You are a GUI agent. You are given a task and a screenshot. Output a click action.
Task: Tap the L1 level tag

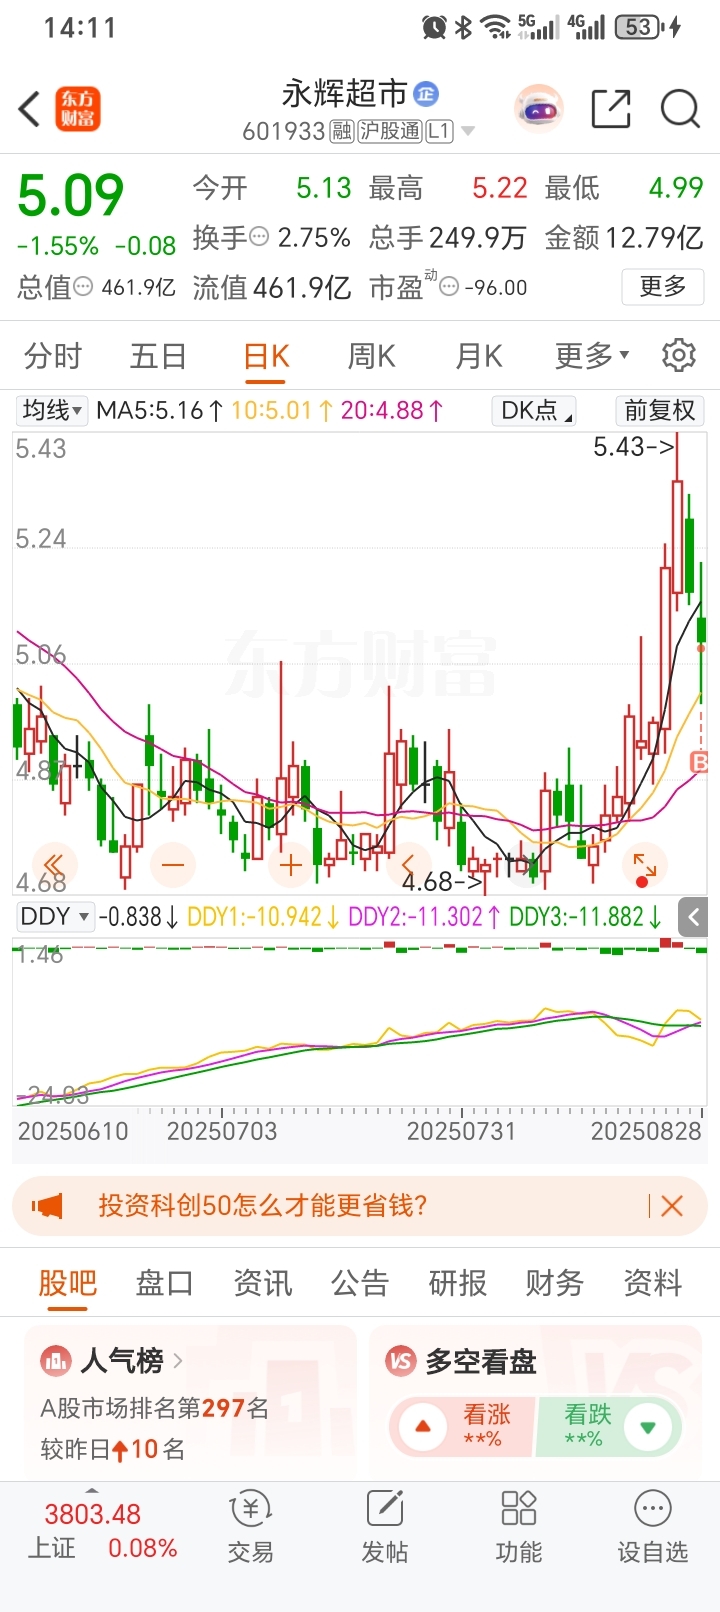tap(440, 132)
